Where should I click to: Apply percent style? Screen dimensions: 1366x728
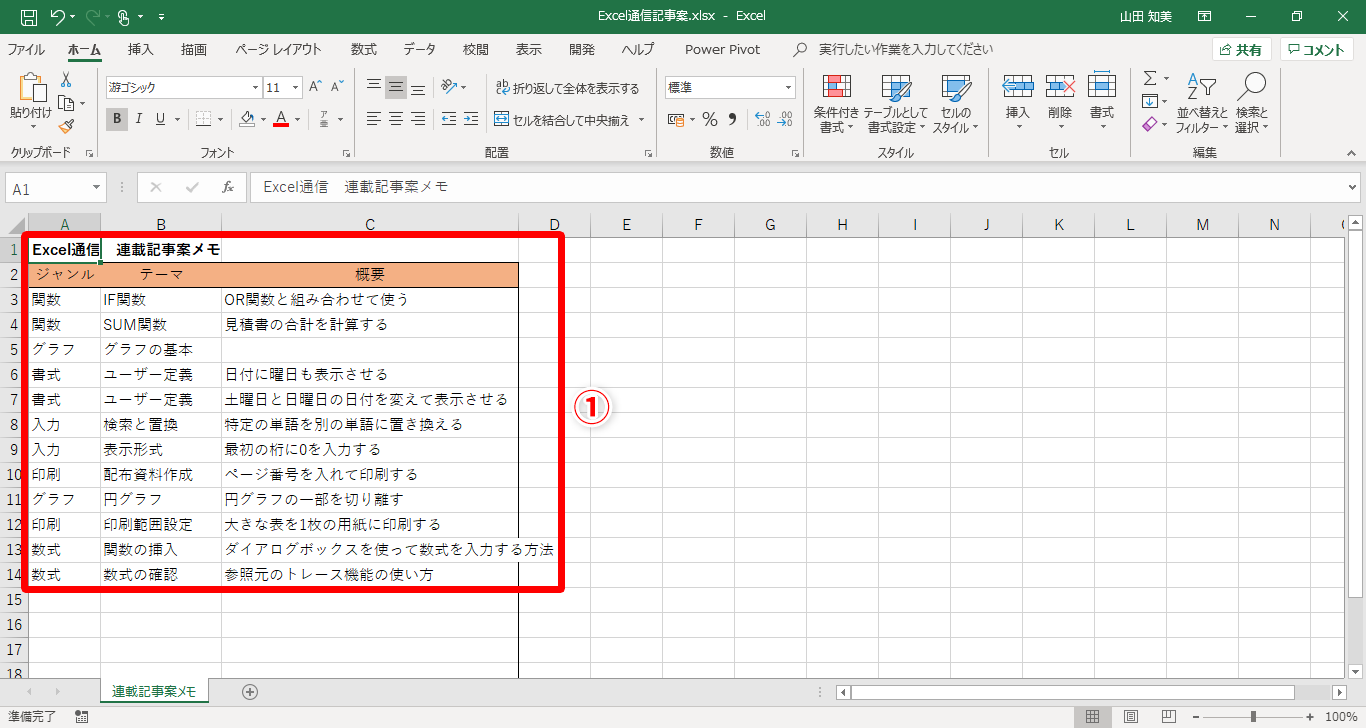click(x=710, y=120)
